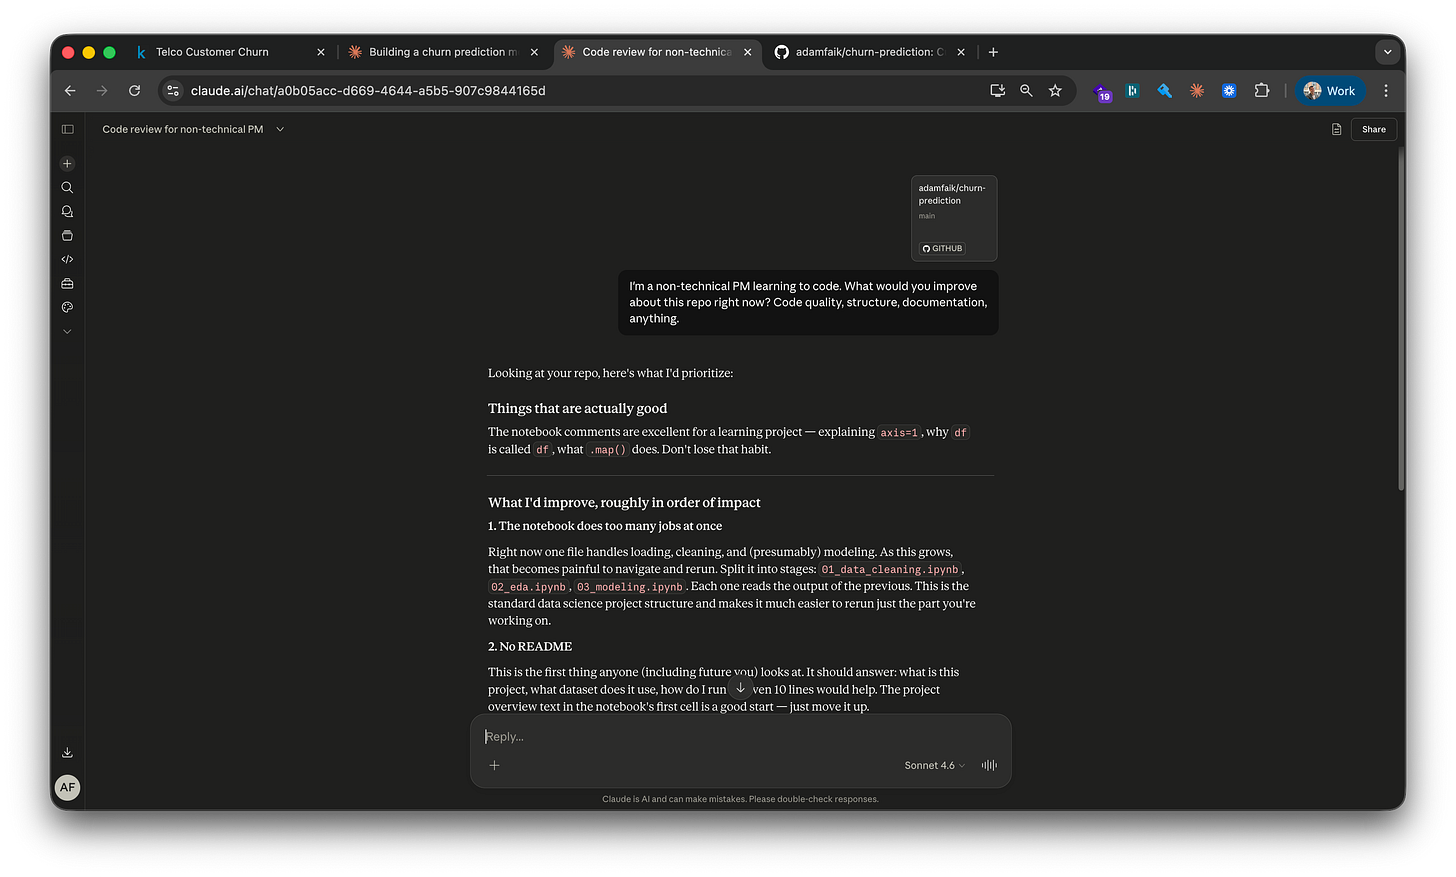Click the Share button

(x=1373, y=129)
